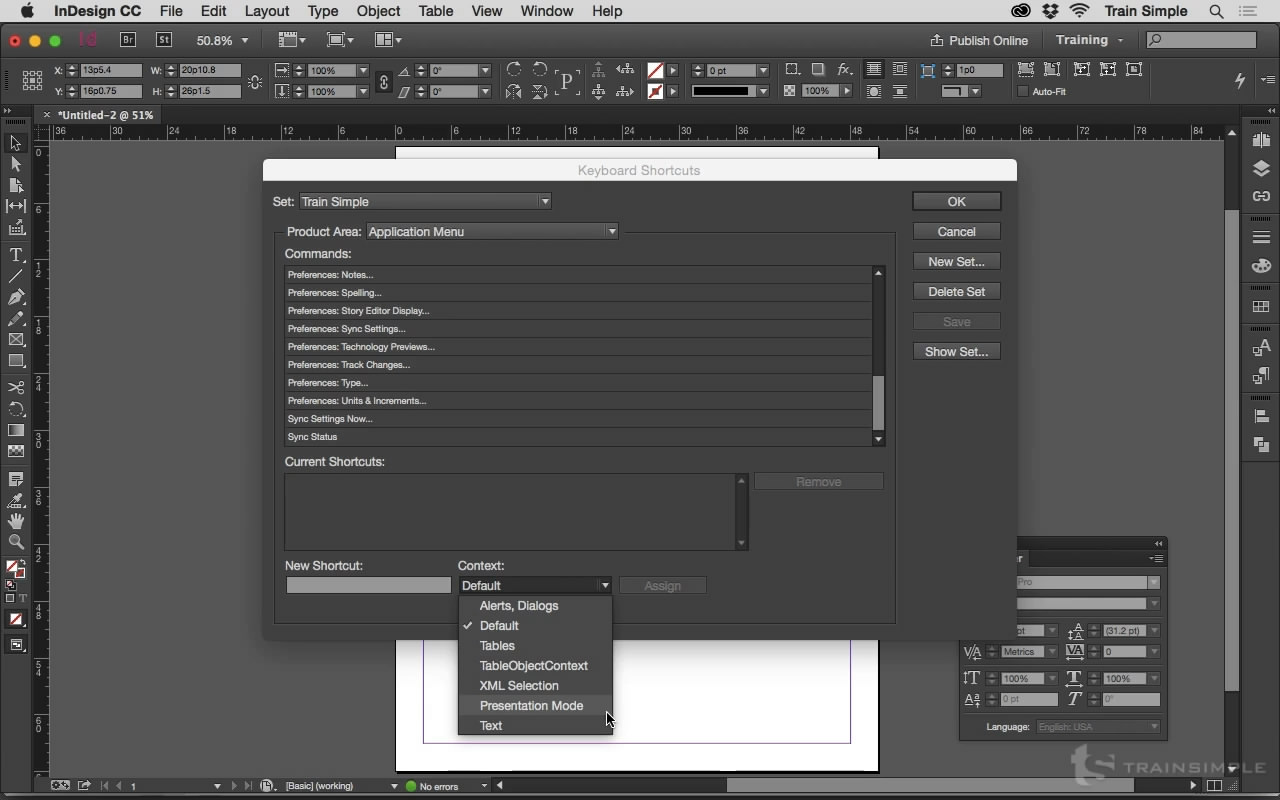
Task: Click the Quick Apply lightning bolt icon
Action: pyautogui.click(x=1240, y=80)
